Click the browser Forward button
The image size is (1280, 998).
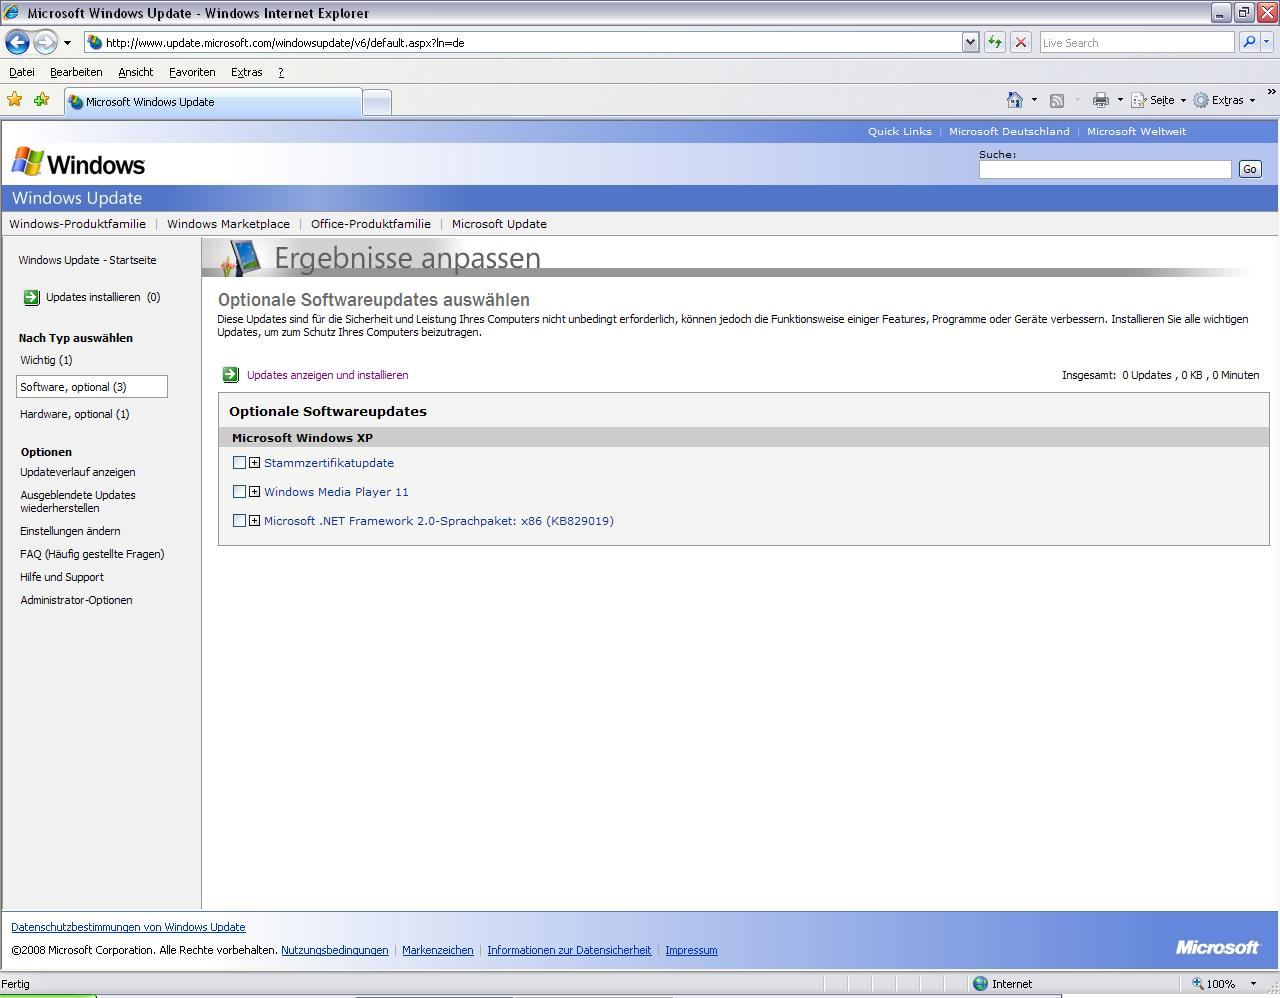point(45,42)
